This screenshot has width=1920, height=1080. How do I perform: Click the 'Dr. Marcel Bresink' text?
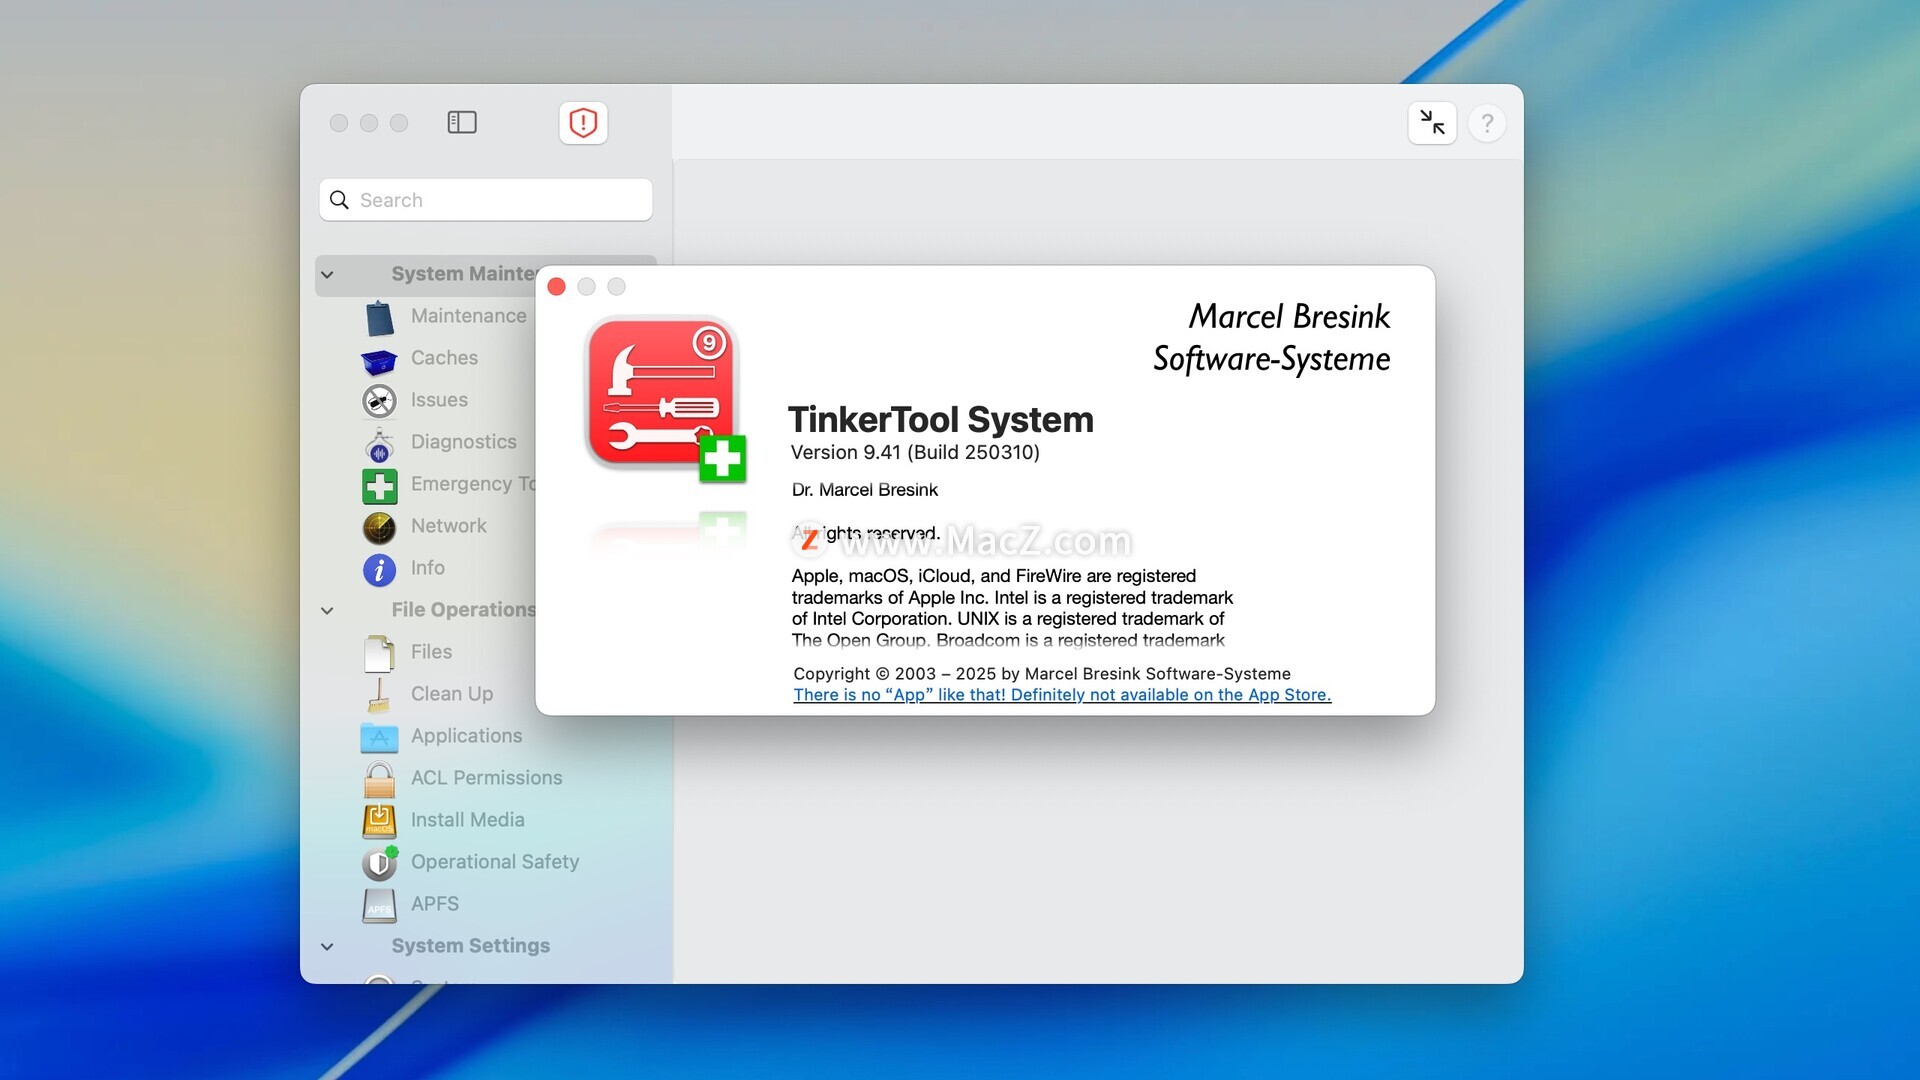tap(865, 490)
